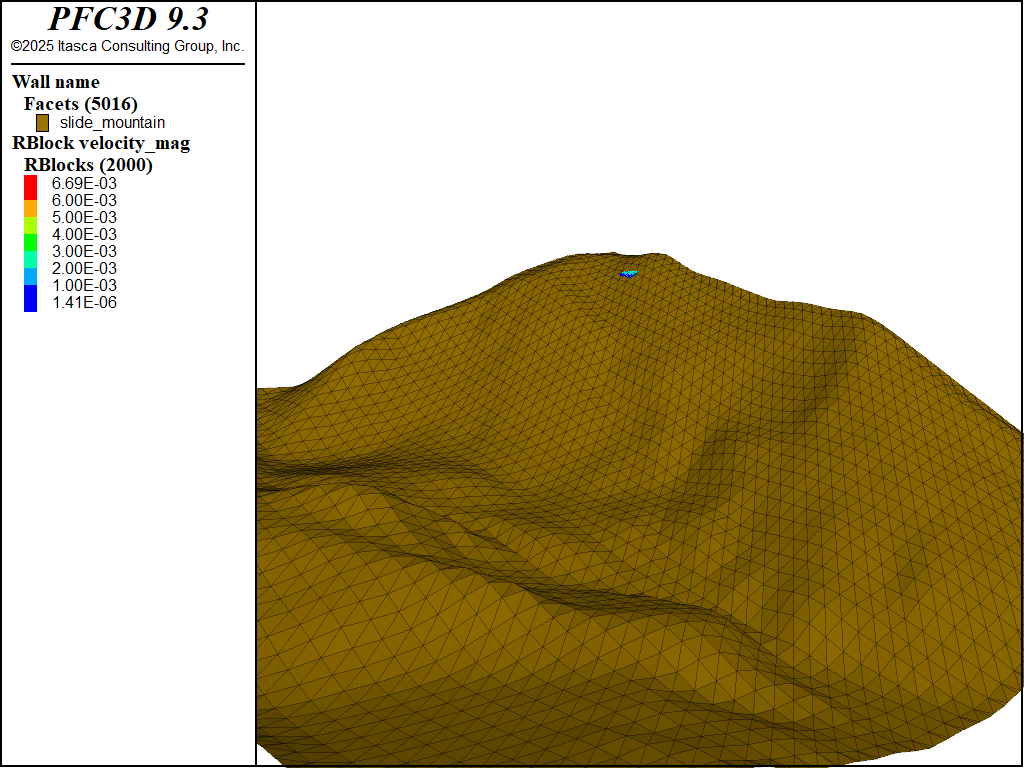Select the Facets (5016) legend entry

coord(81,103)
